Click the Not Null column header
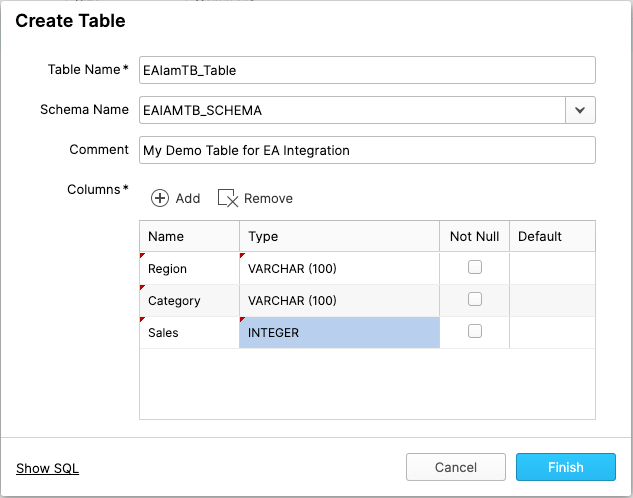 point(474,236)
